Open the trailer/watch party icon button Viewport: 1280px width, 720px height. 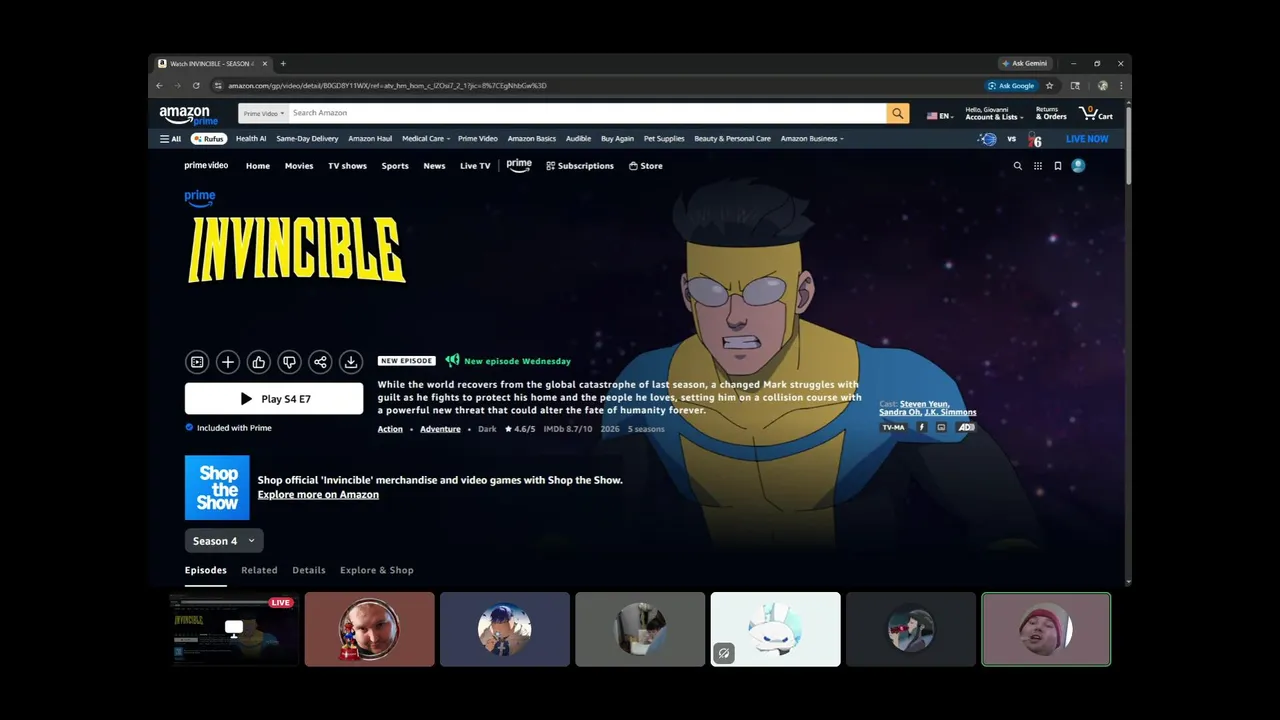pos(197,362)
